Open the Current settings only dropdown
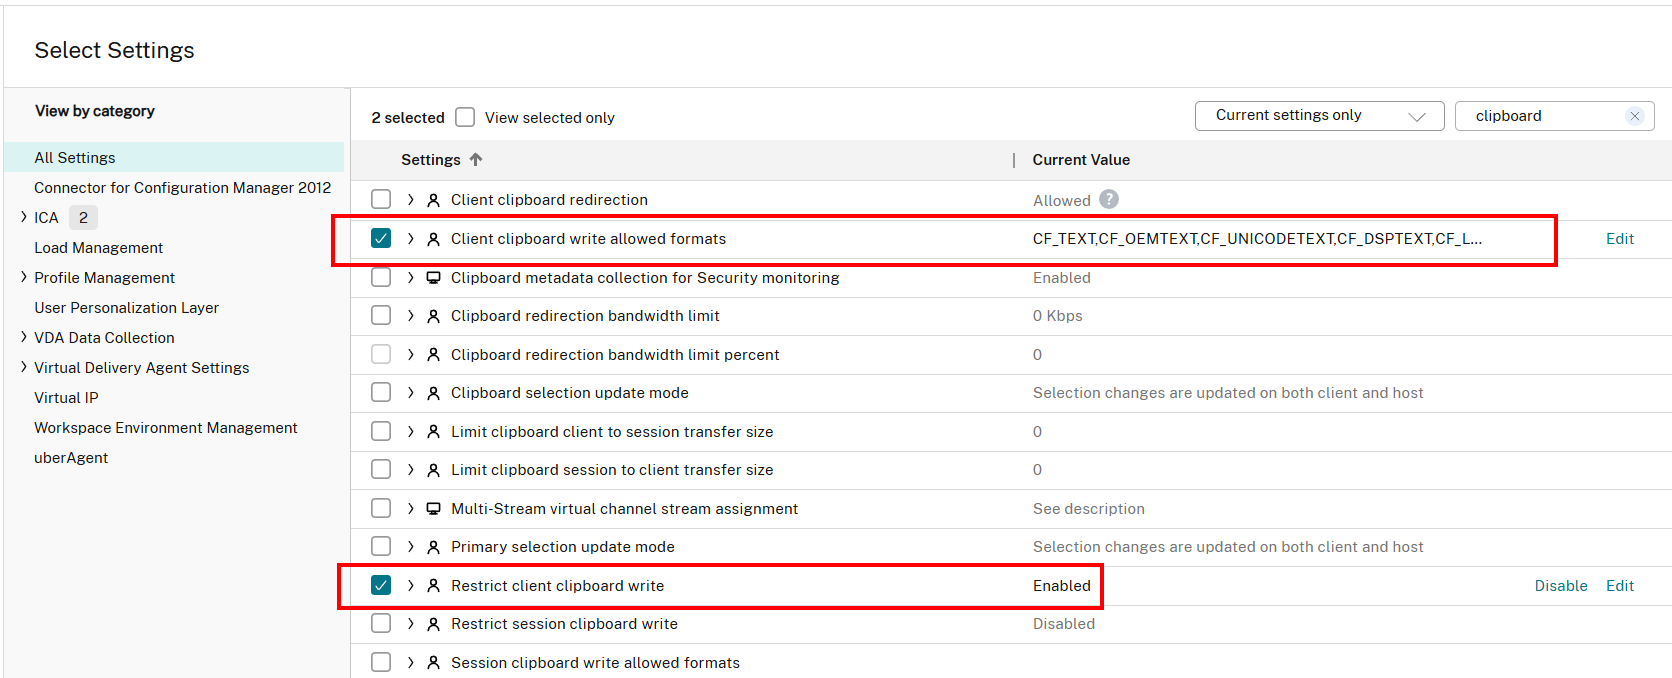The image size is (1672, 678). pos(1318,116)
